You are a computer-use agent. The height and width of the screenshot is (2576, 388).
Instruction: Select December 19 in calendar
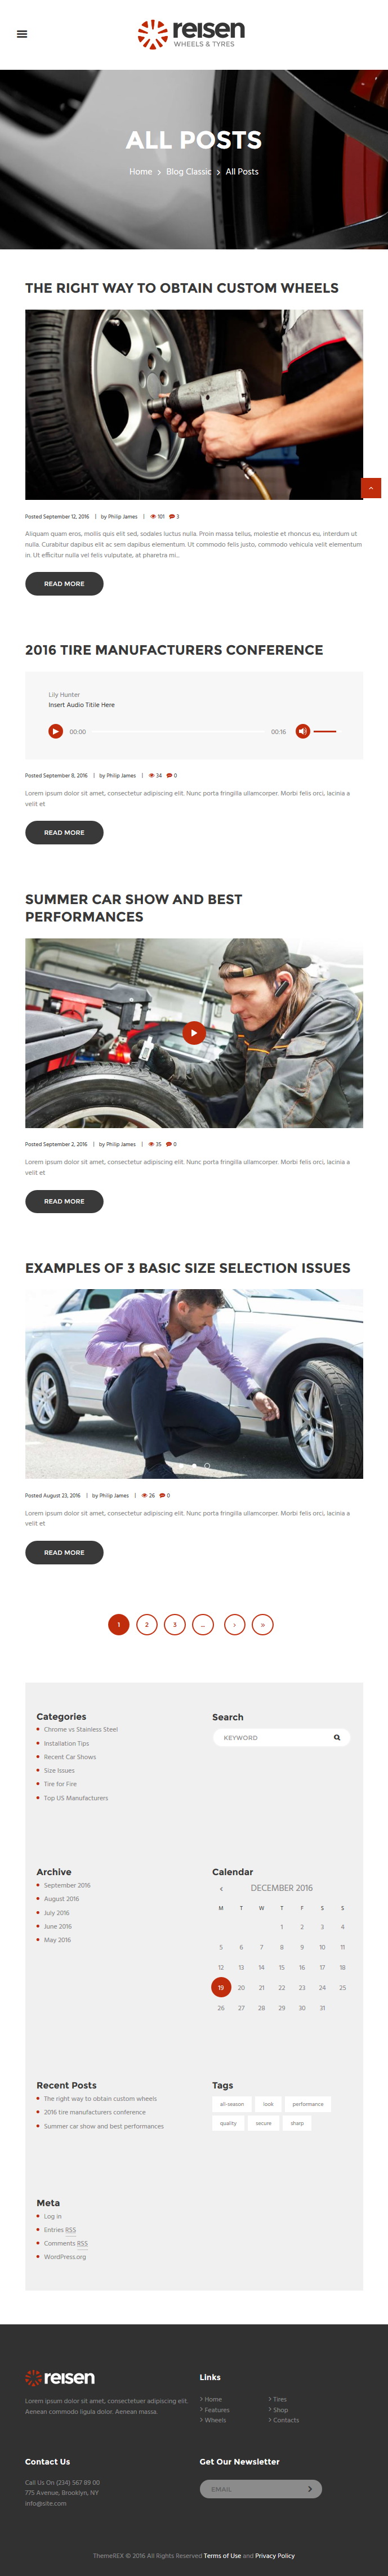221,1987
